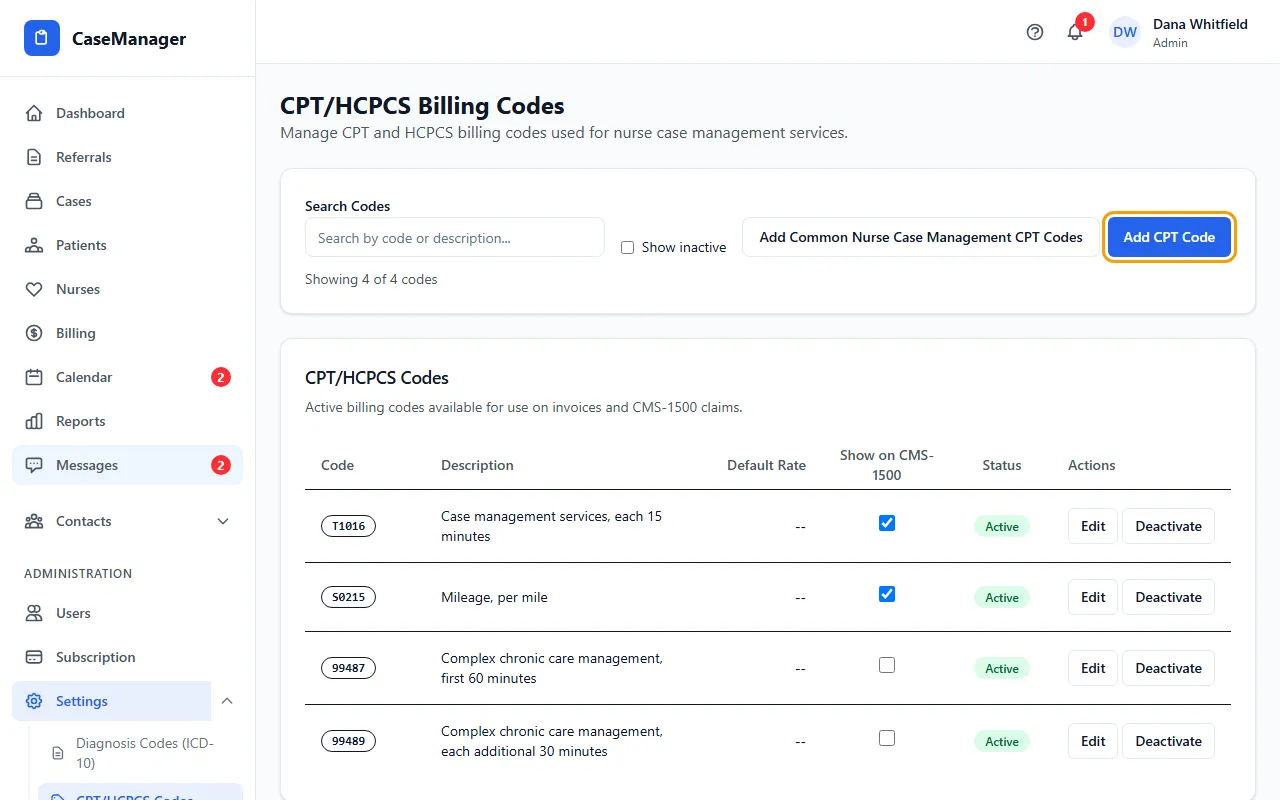Go to the Messages page

pos(127,465)
